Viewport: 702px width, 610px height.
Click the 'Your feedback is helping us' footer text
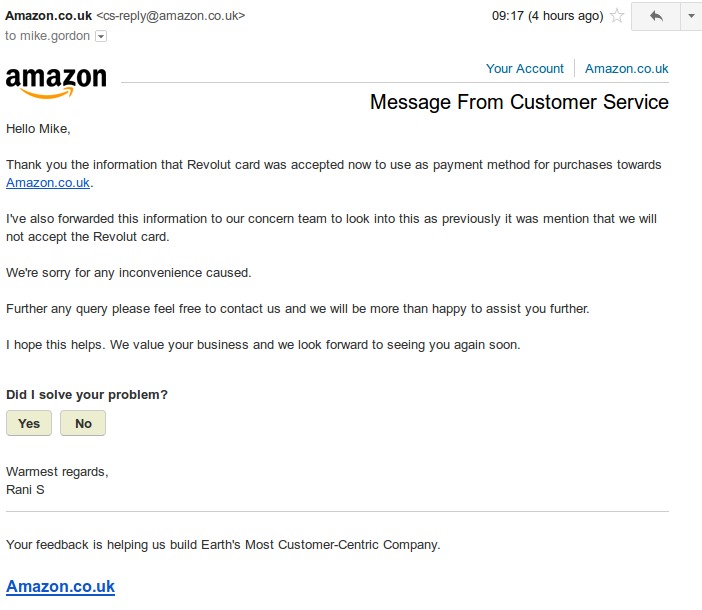point(223,545)
